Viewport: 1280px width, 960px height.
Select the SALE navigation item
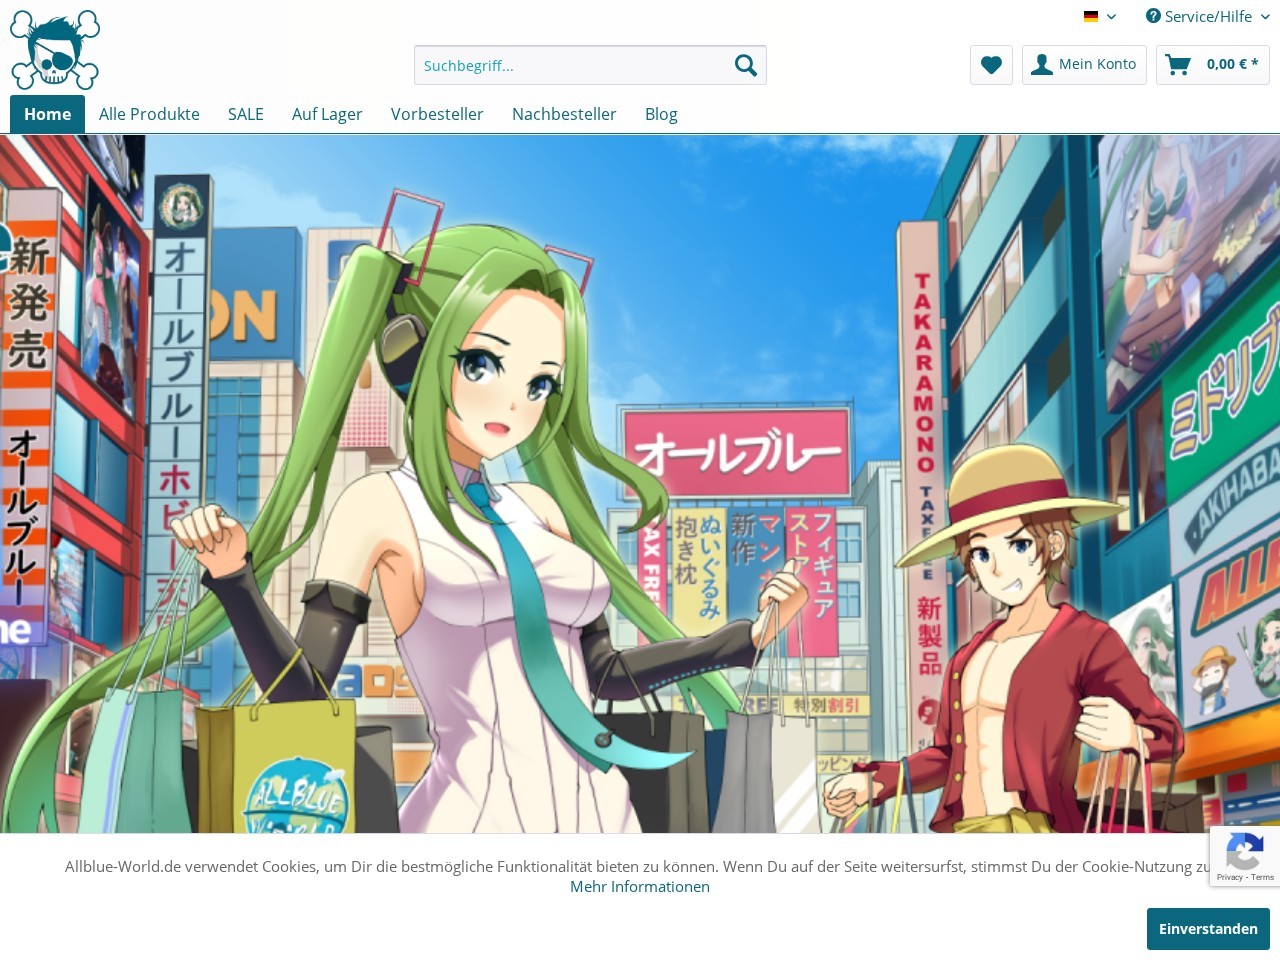pyautogui.click(x=245, y=114)
